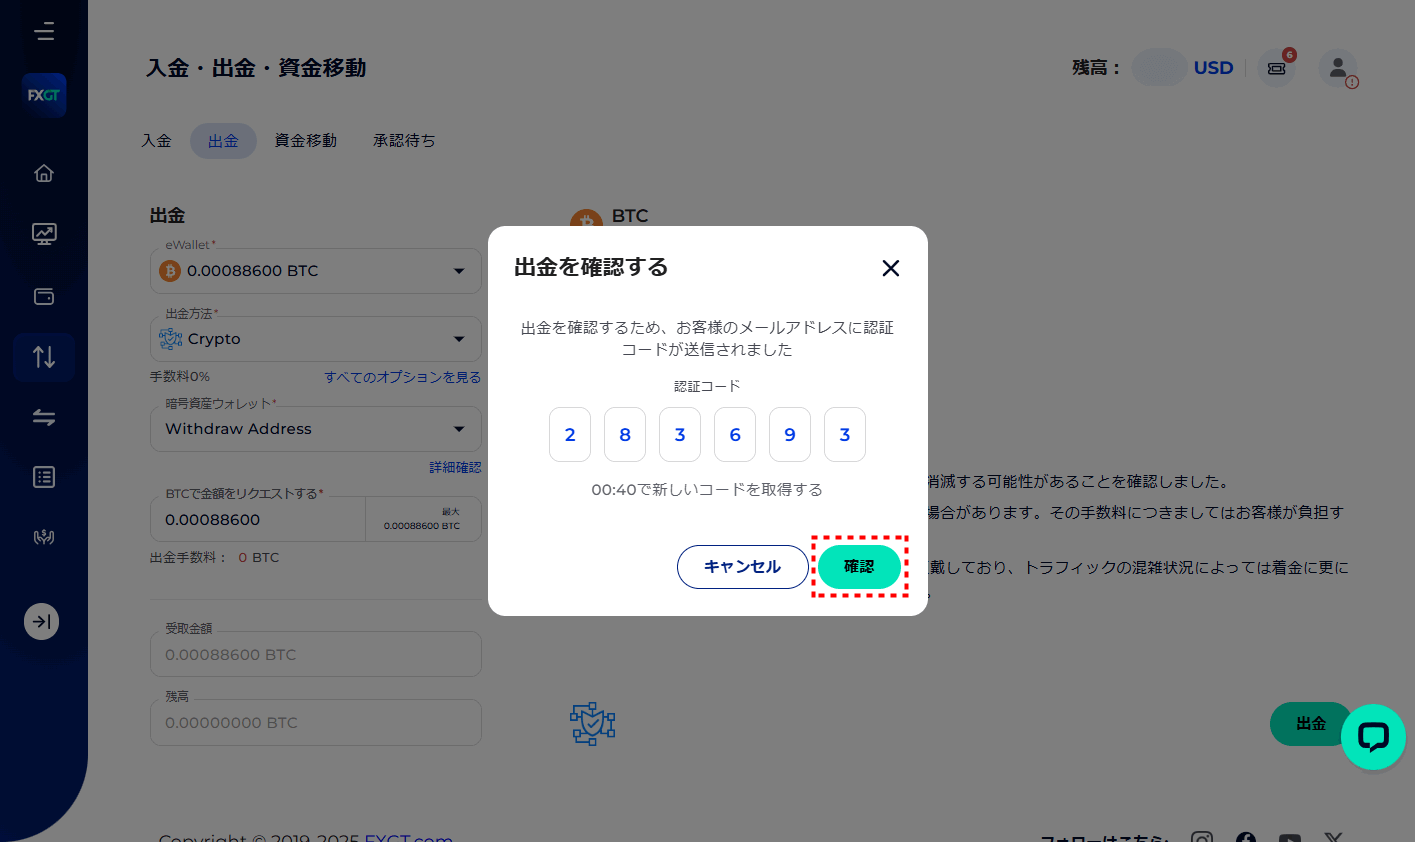Click the fourth code digit box showing 6
The height and width of the screenshot is (842, 1415).
click(735, 435)
